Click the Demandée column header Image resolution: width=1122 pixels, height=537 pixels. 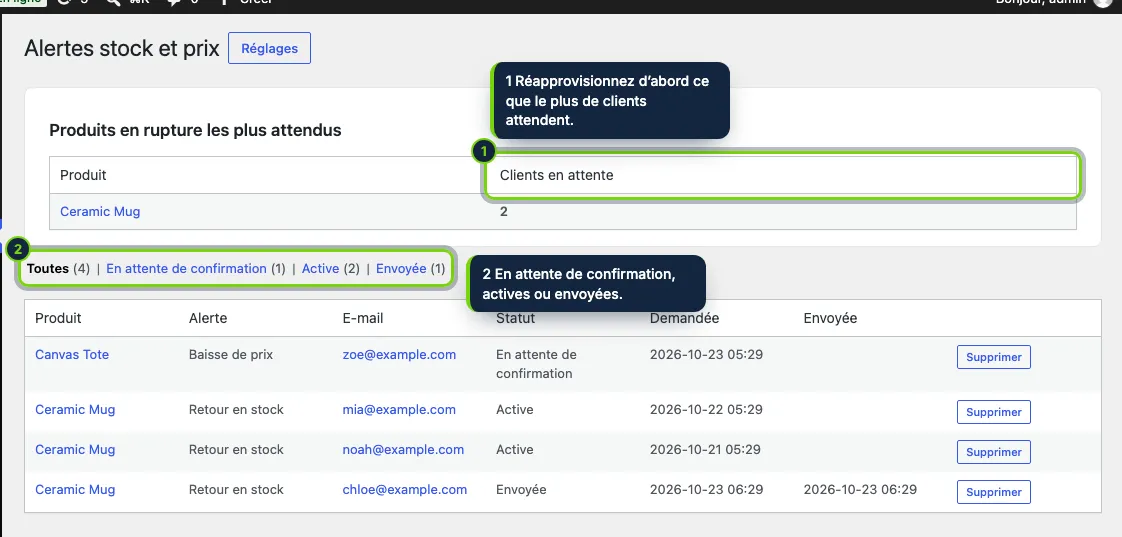coord(684,318)
